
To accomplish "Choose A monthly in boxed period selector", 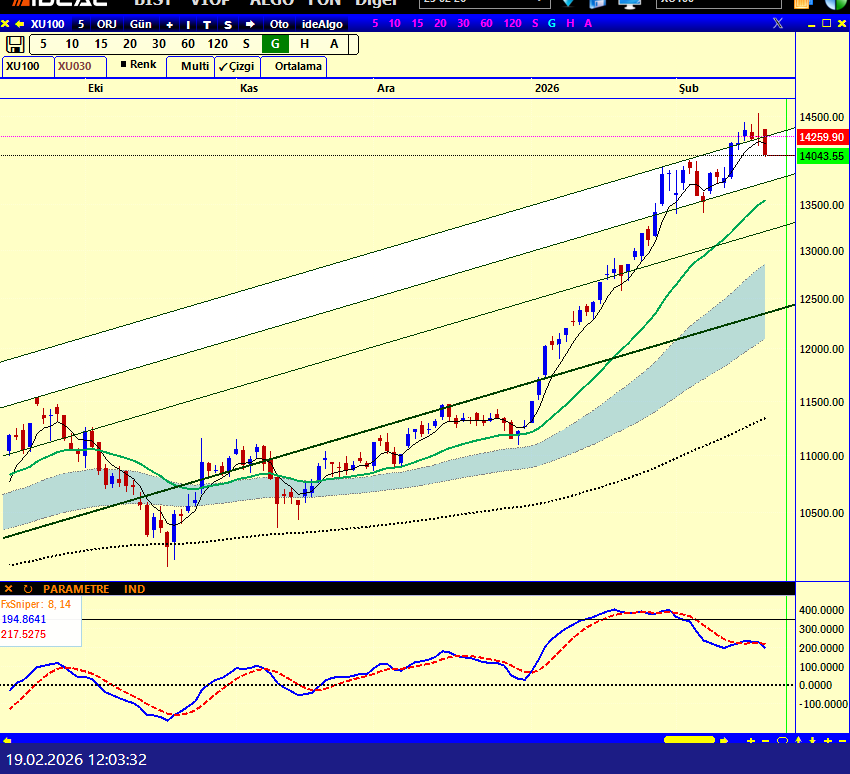I will click(334, 44).
